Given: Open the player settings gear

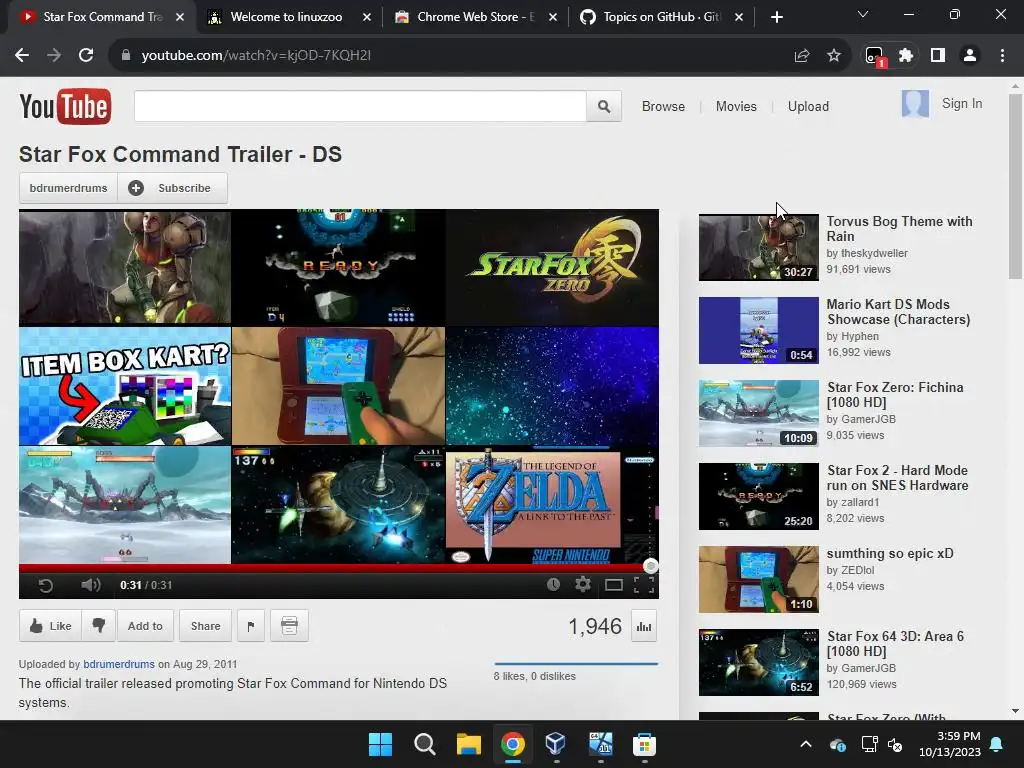Looking at the screenshot, I should pos(583,584).
